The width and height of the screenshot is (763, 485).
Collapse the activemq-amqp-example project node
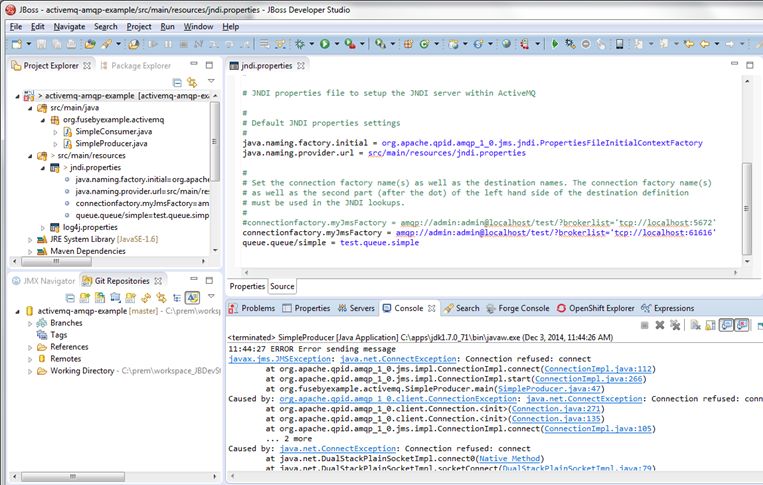point(18,96)
